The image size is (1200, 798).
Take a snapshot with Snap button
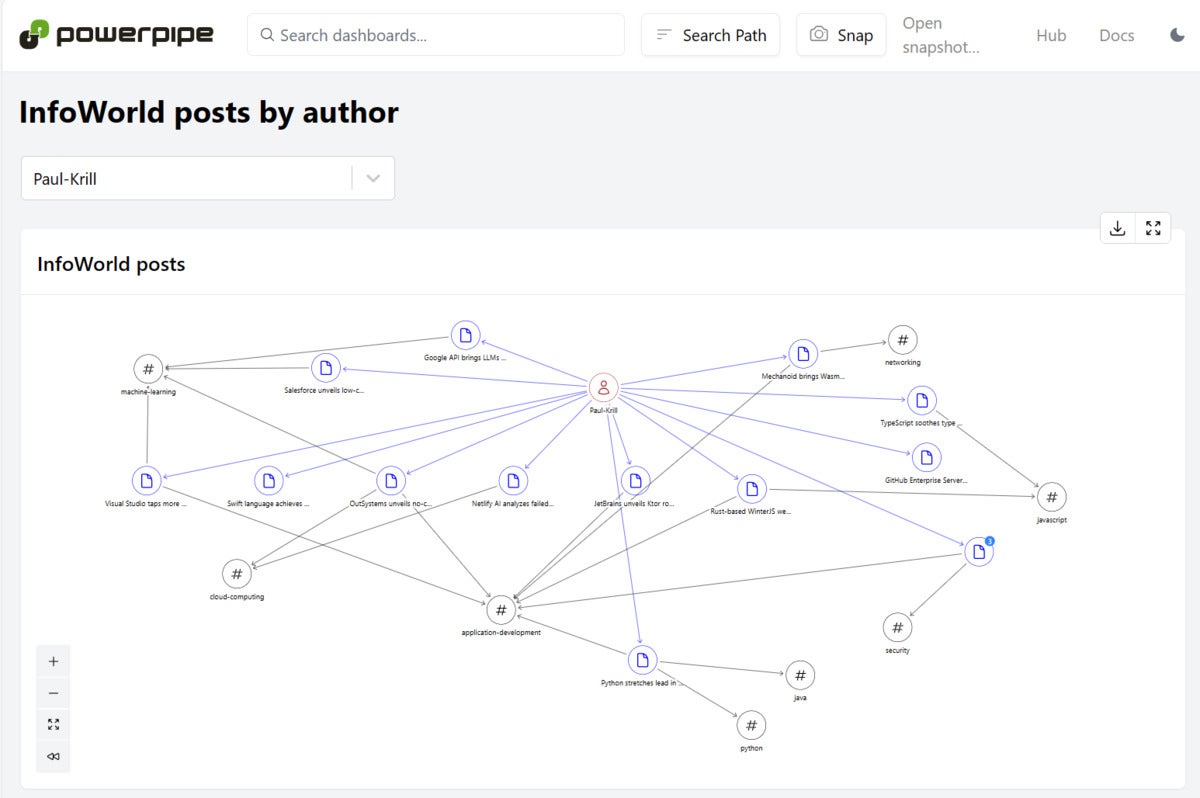click(x=841, y=35)
